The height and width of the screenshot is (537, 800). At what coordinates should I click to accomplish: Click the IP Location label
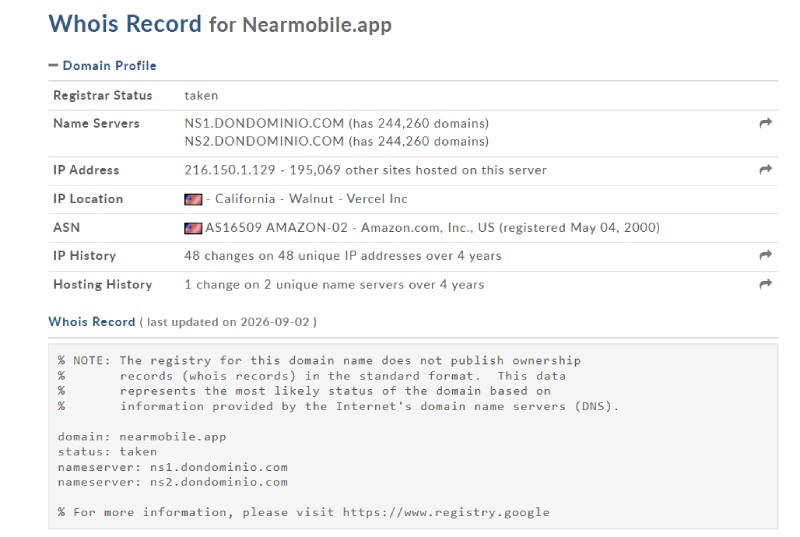[88, 199]
